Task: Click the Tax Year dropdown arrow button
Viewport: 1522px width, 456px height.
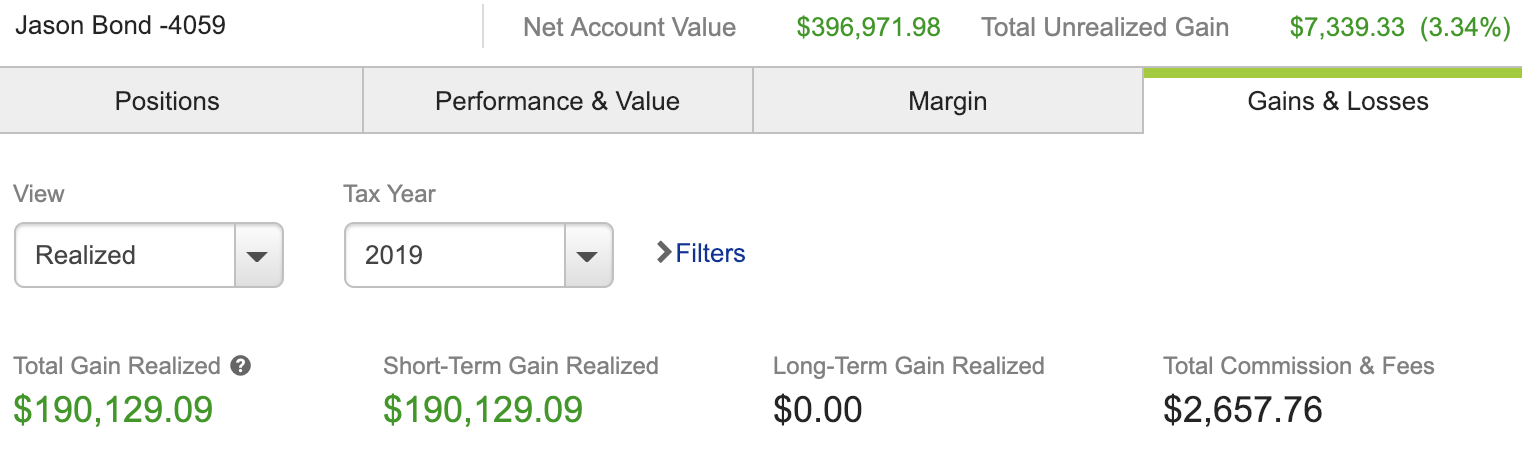Action: point(588,255)
